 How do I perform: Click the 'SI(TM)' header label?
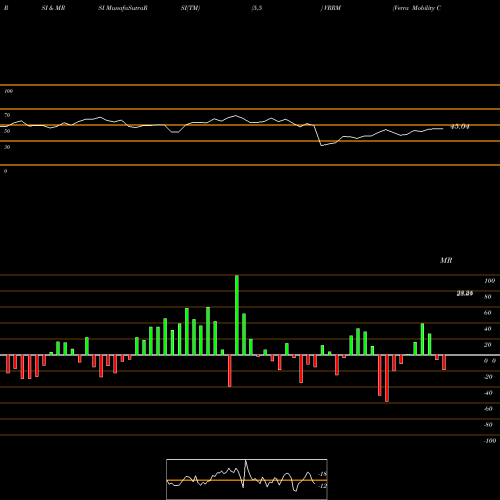[190, 8]
